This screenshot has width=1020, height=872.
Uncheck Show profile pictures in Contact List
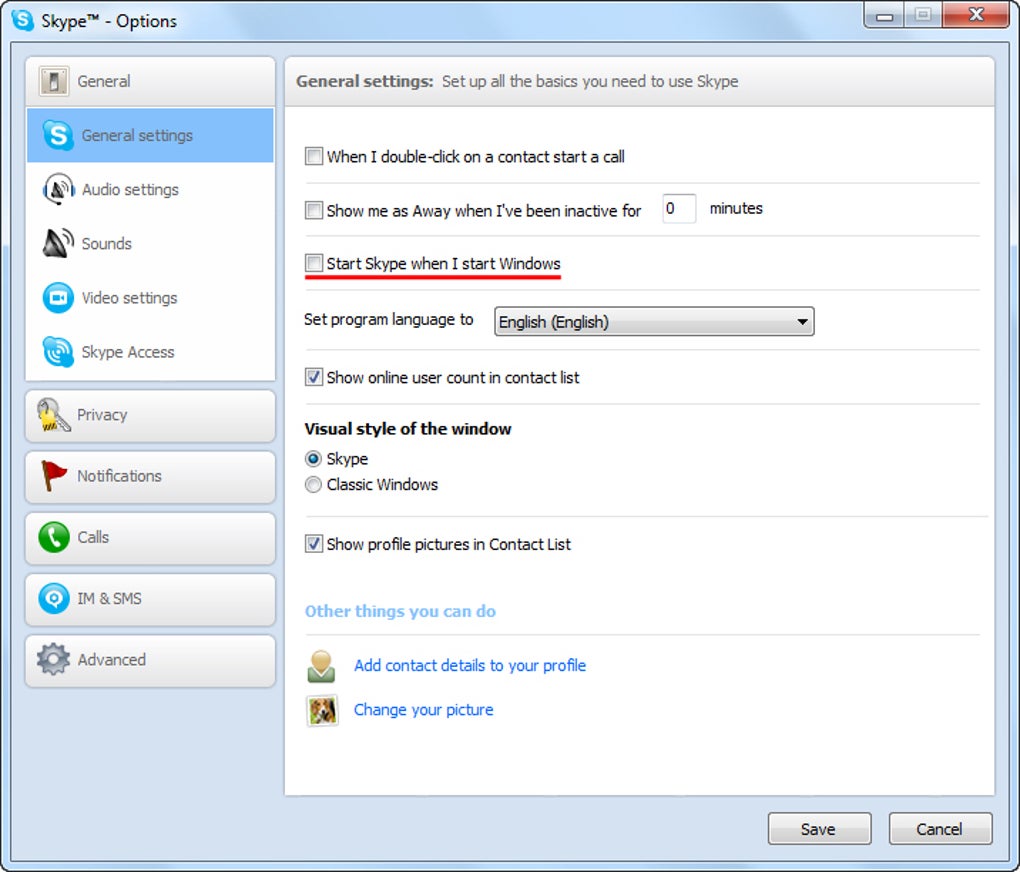(314, 543)
